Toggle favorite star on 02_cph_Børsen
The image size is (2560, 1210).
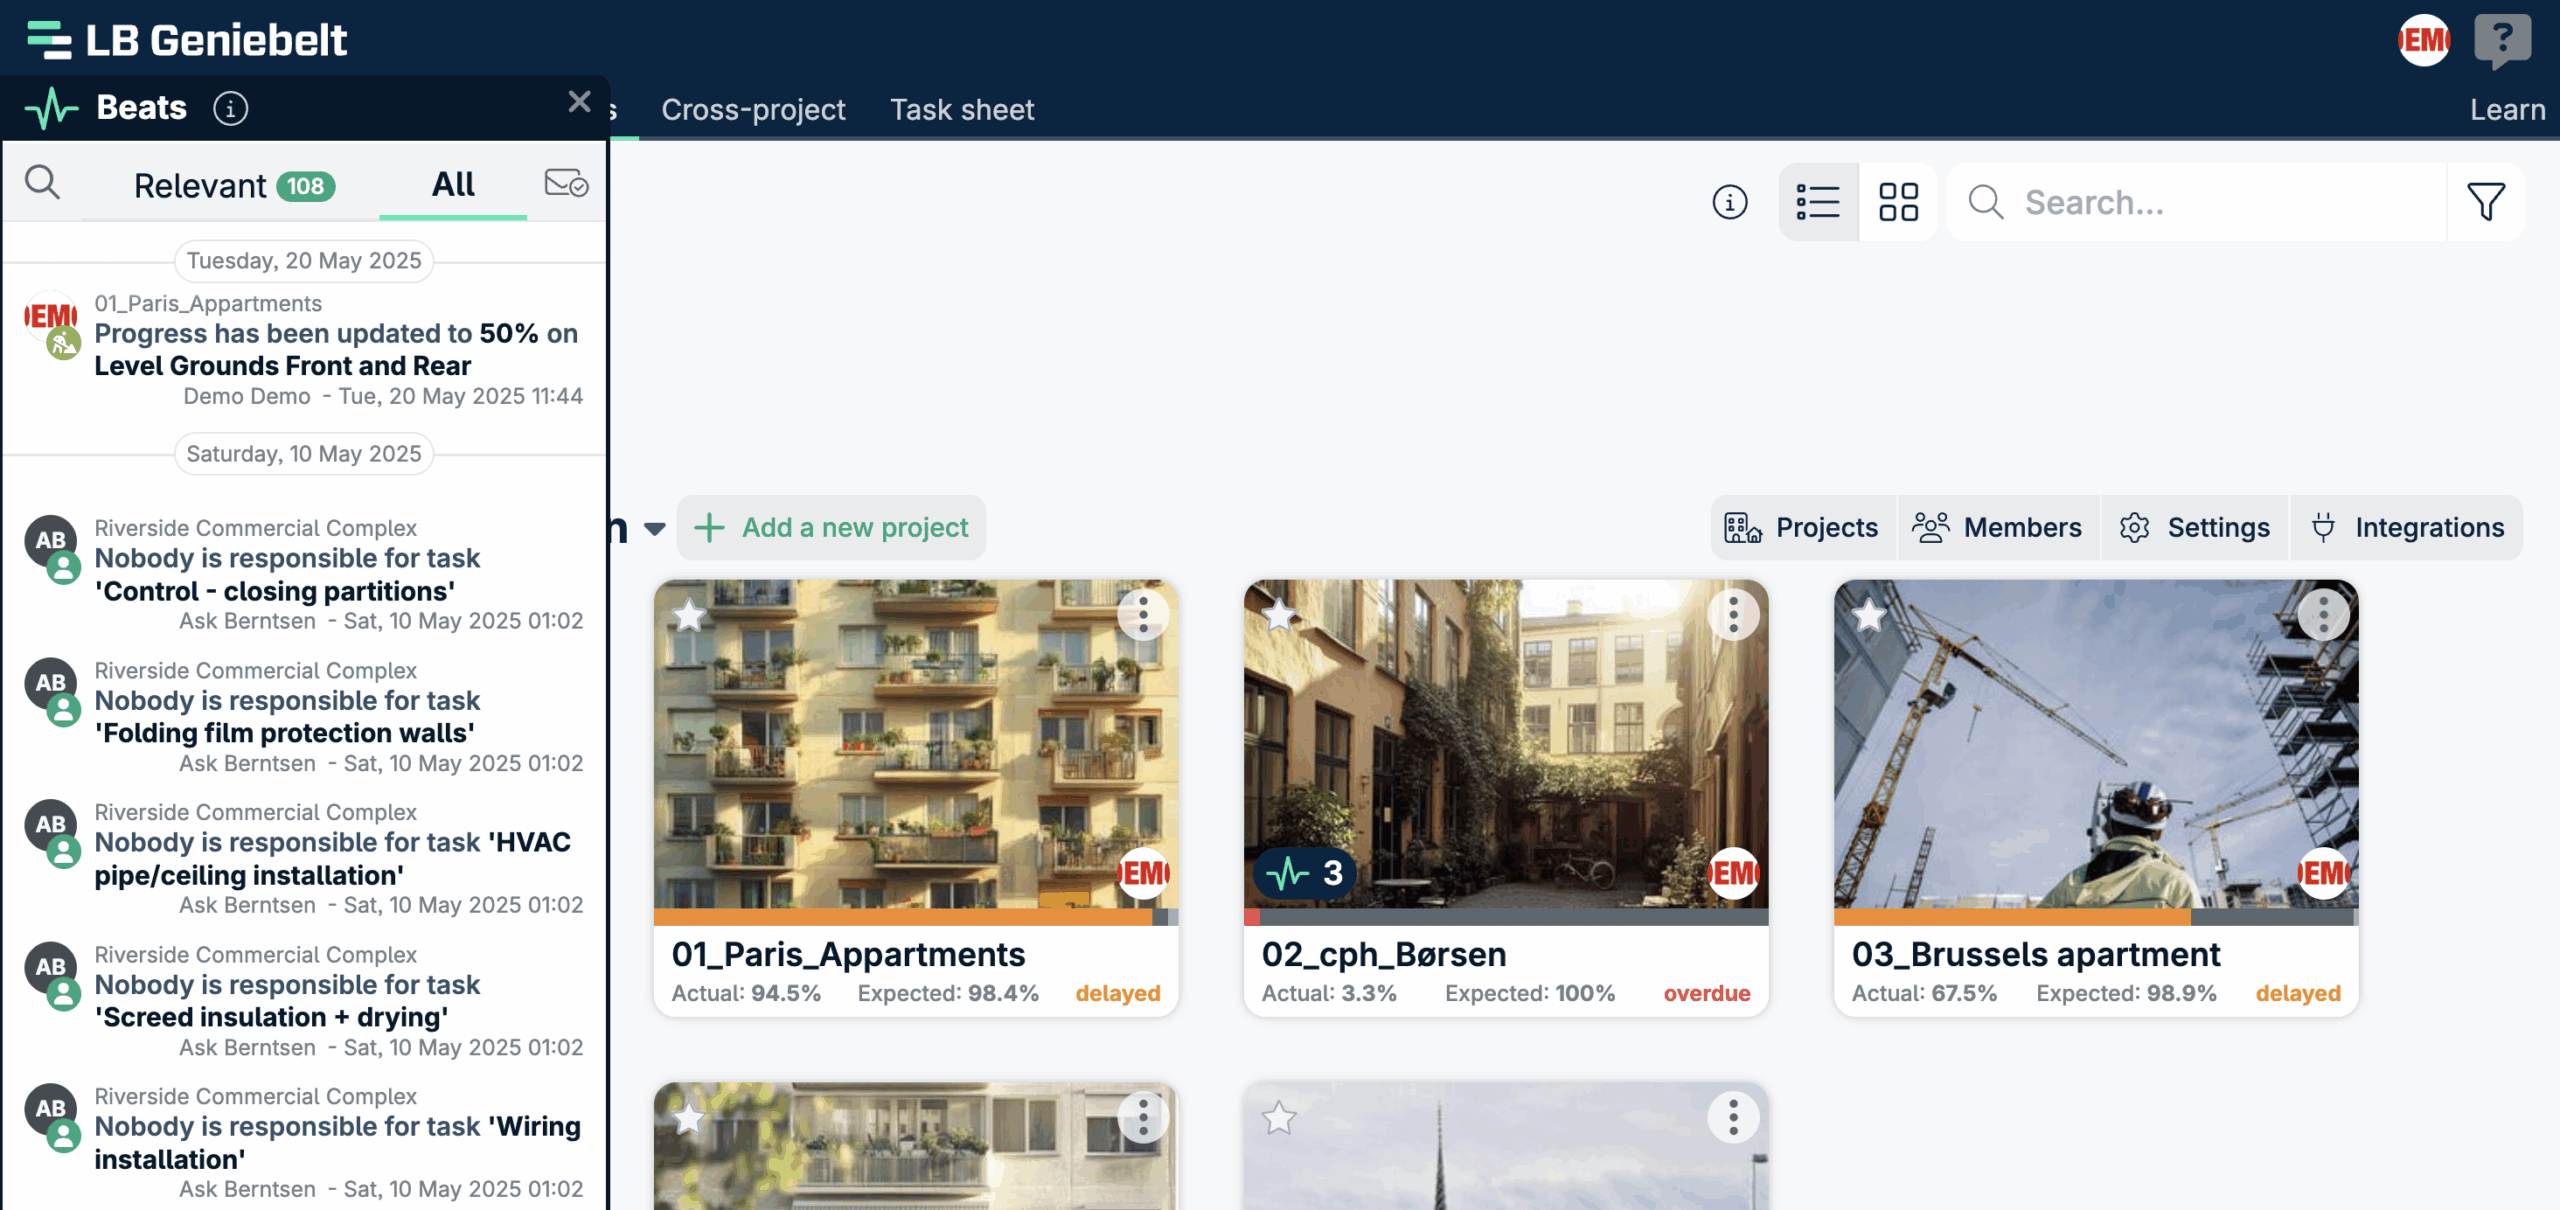tap(1279, 615)
